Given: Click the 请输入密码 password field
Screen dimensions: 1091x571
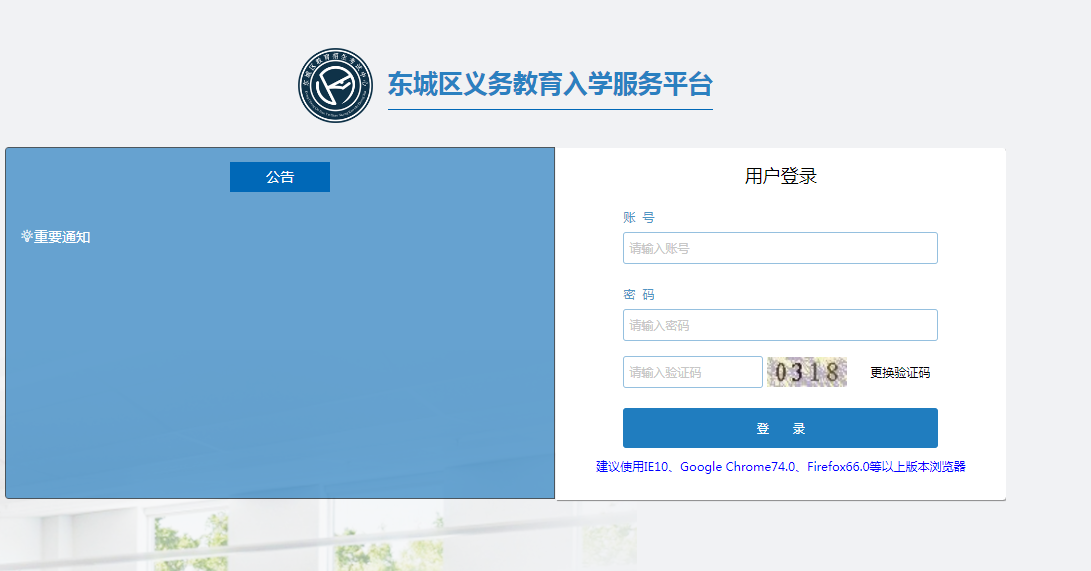Looking at the screenshot, I should 779,325.
